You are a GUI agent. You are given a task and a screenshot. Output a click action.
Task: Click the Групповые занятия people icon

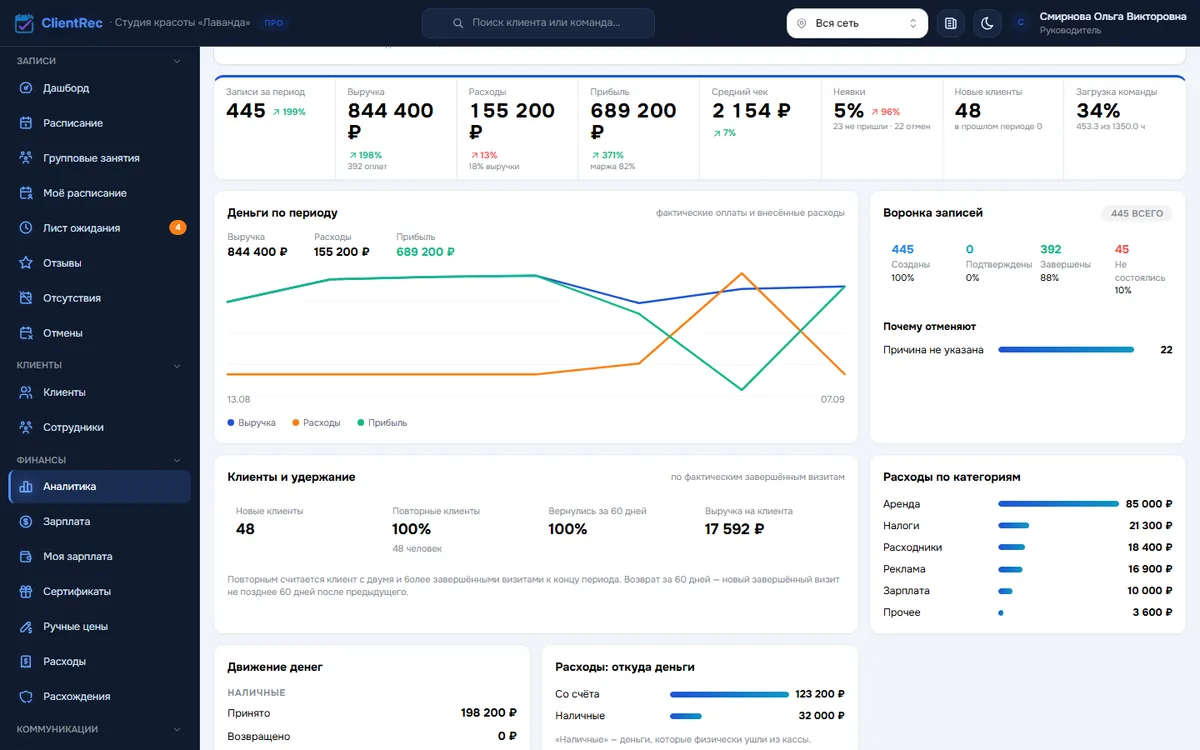point(26,158)
